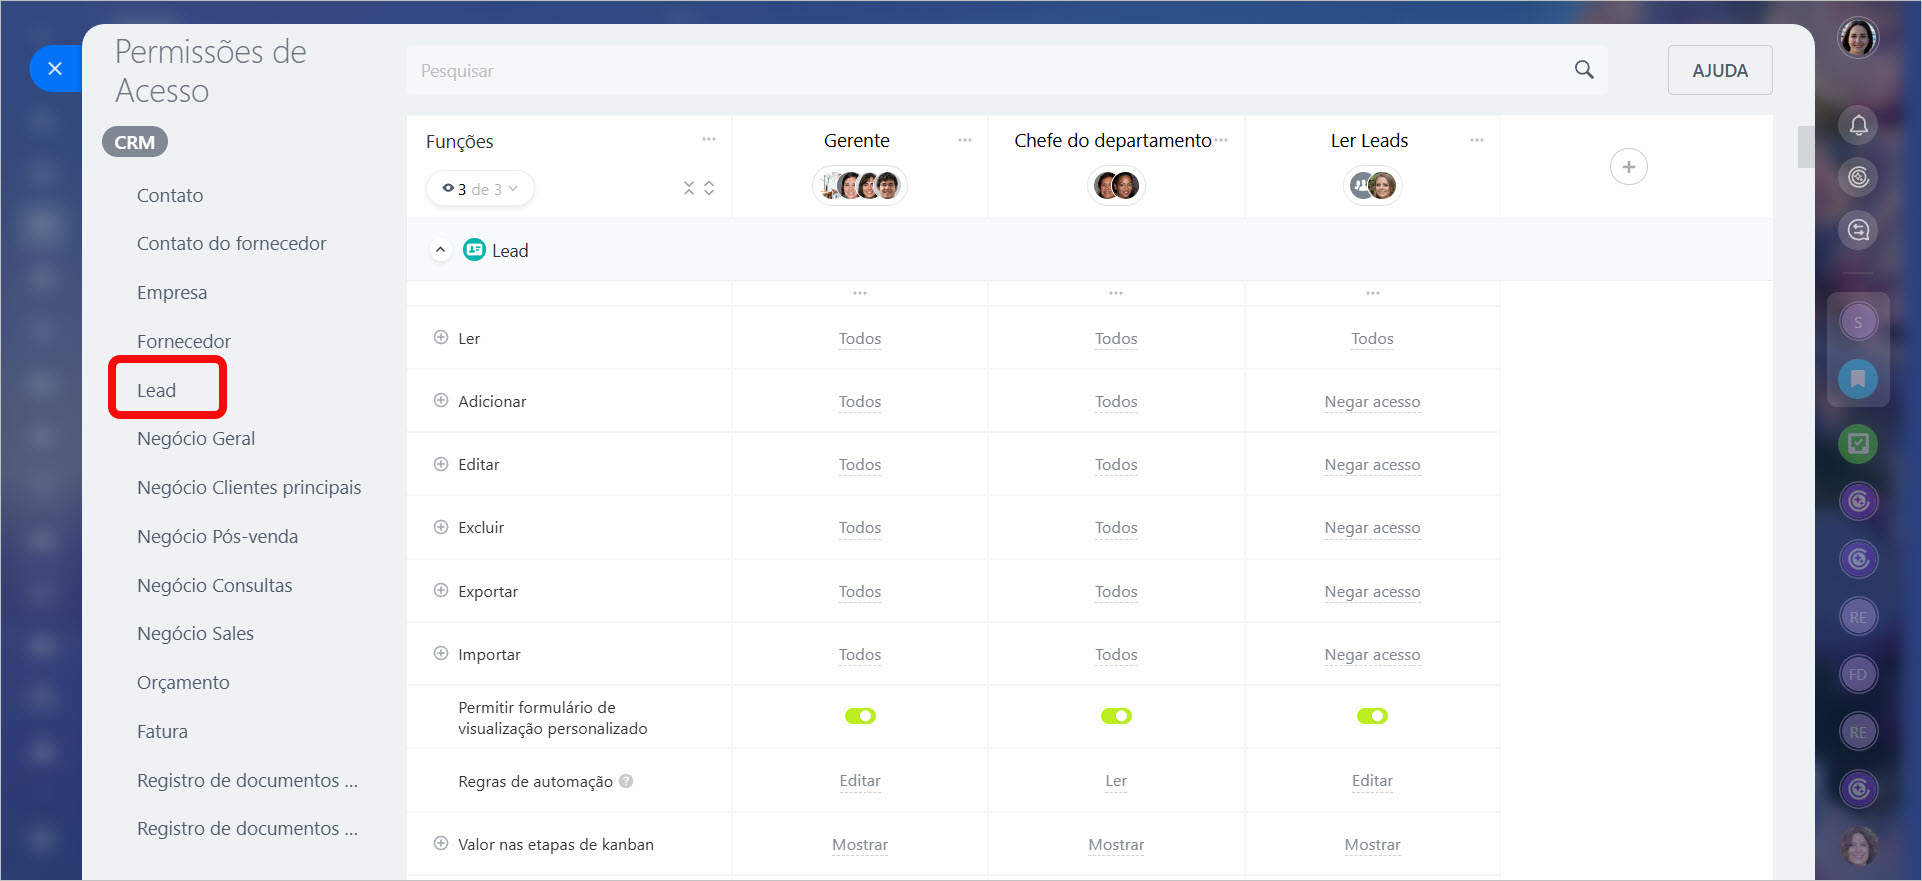
Task: Close the access permissions slider
Action: [55, 68]
